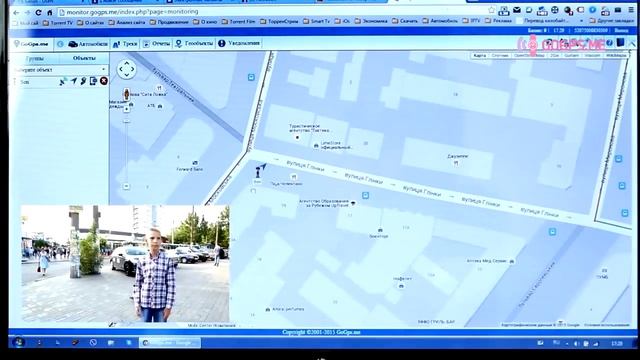The image size is (640, 360).
Task: Click the transit stop icon near улица Глинки
Action: click(366, 196)
